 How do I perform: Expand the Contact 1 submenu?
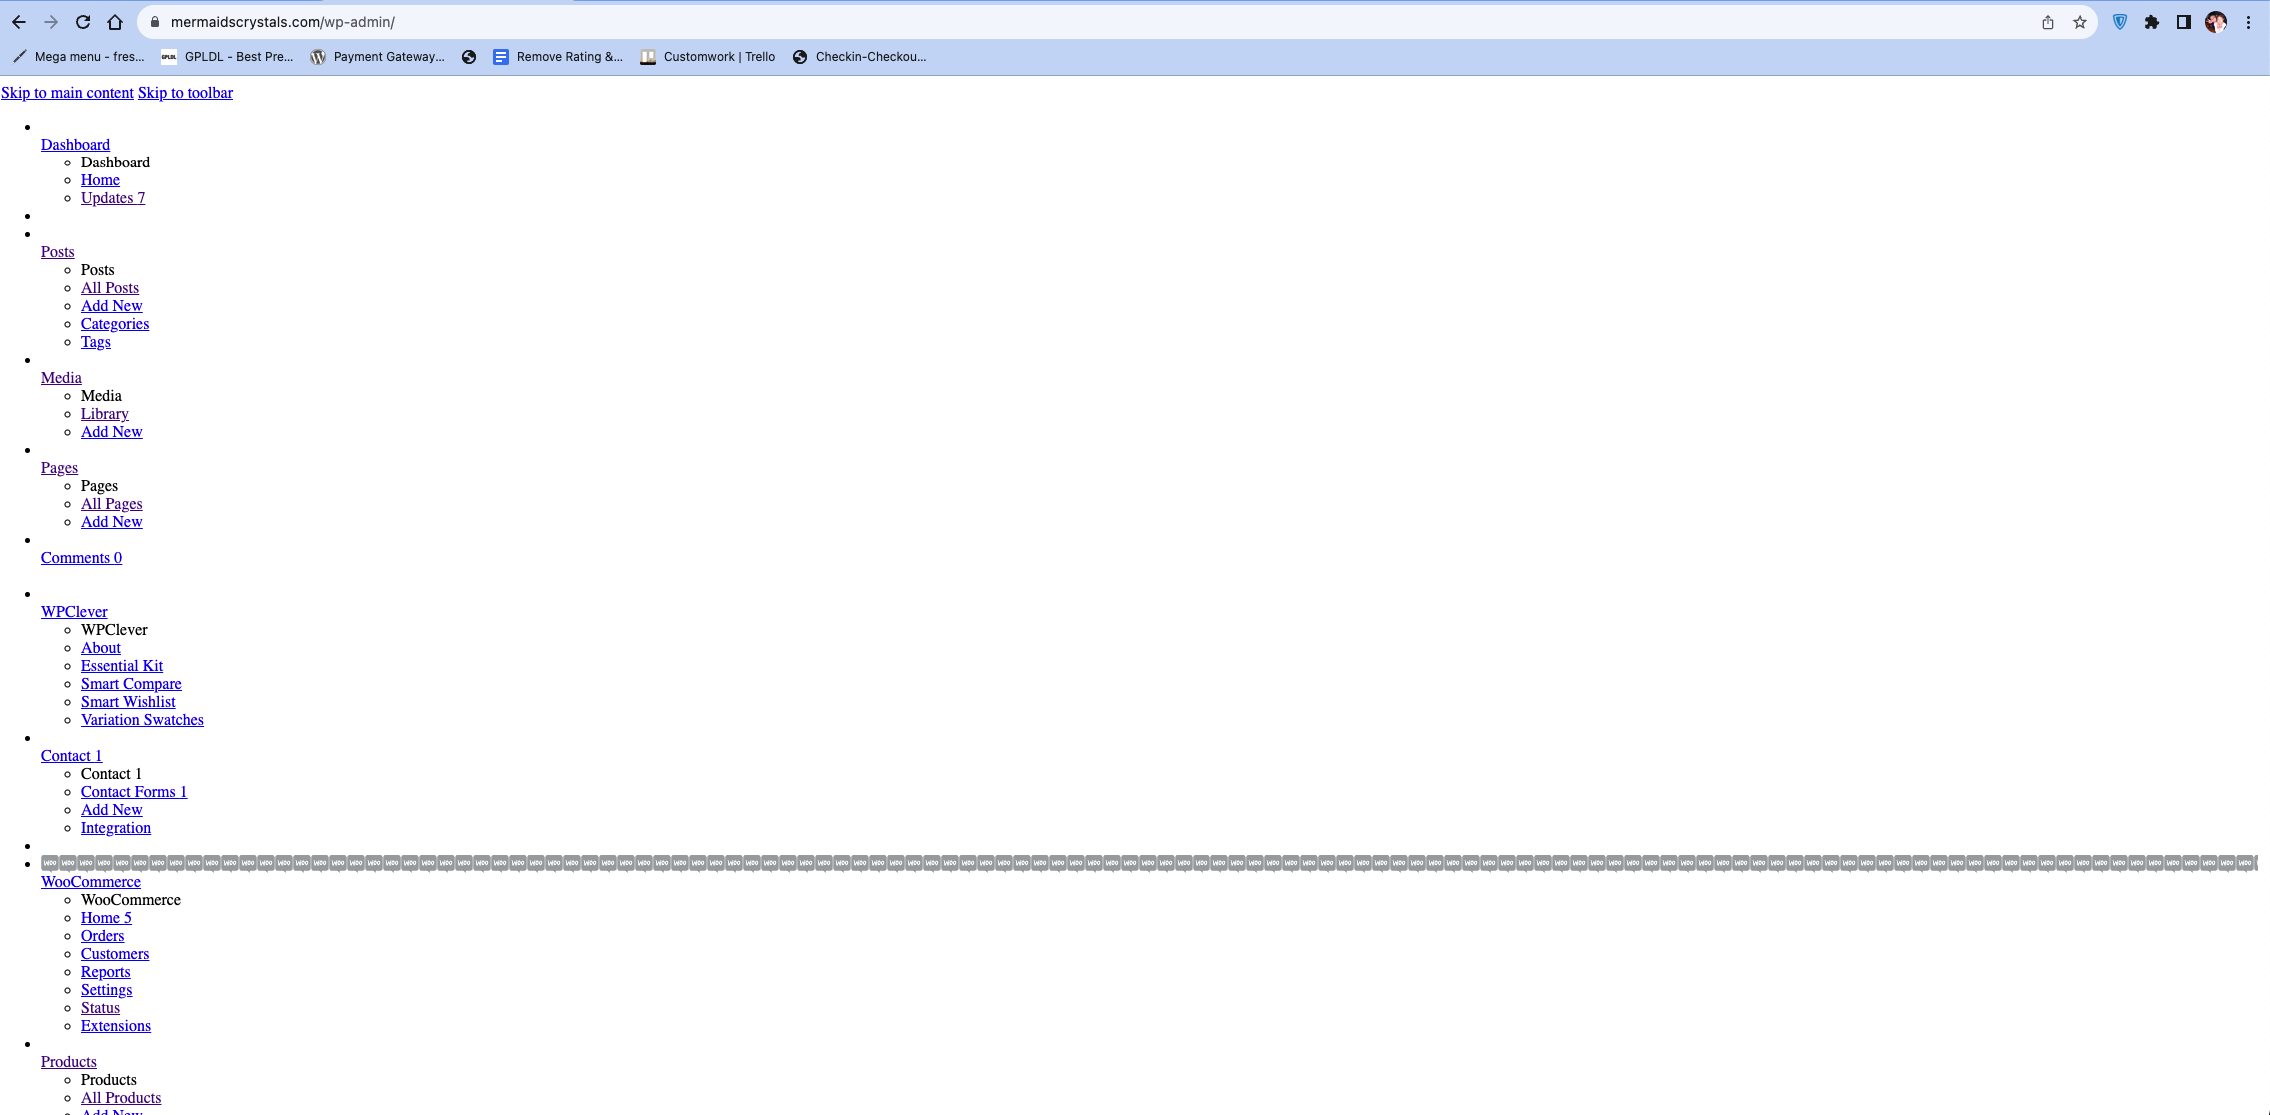71,754
